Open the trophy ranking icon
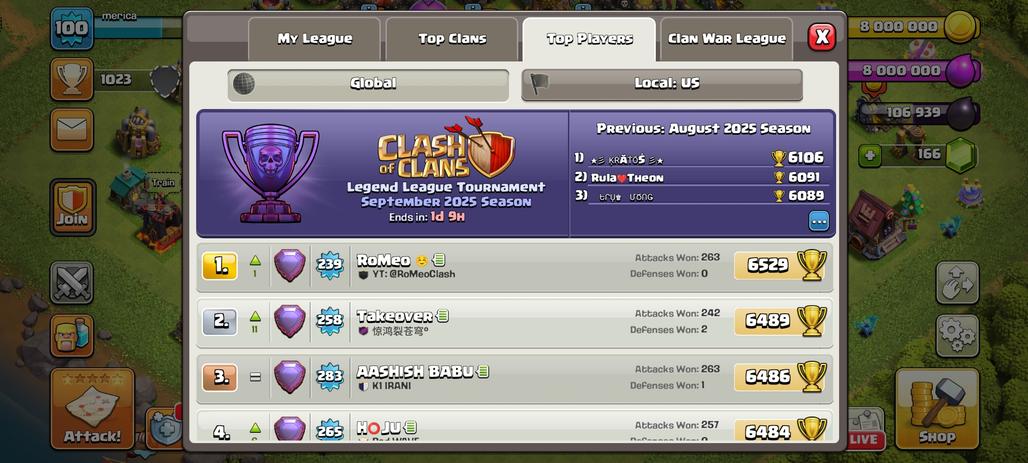The height and width of the screenshot is (463, 1028). (x=71, y=79)
